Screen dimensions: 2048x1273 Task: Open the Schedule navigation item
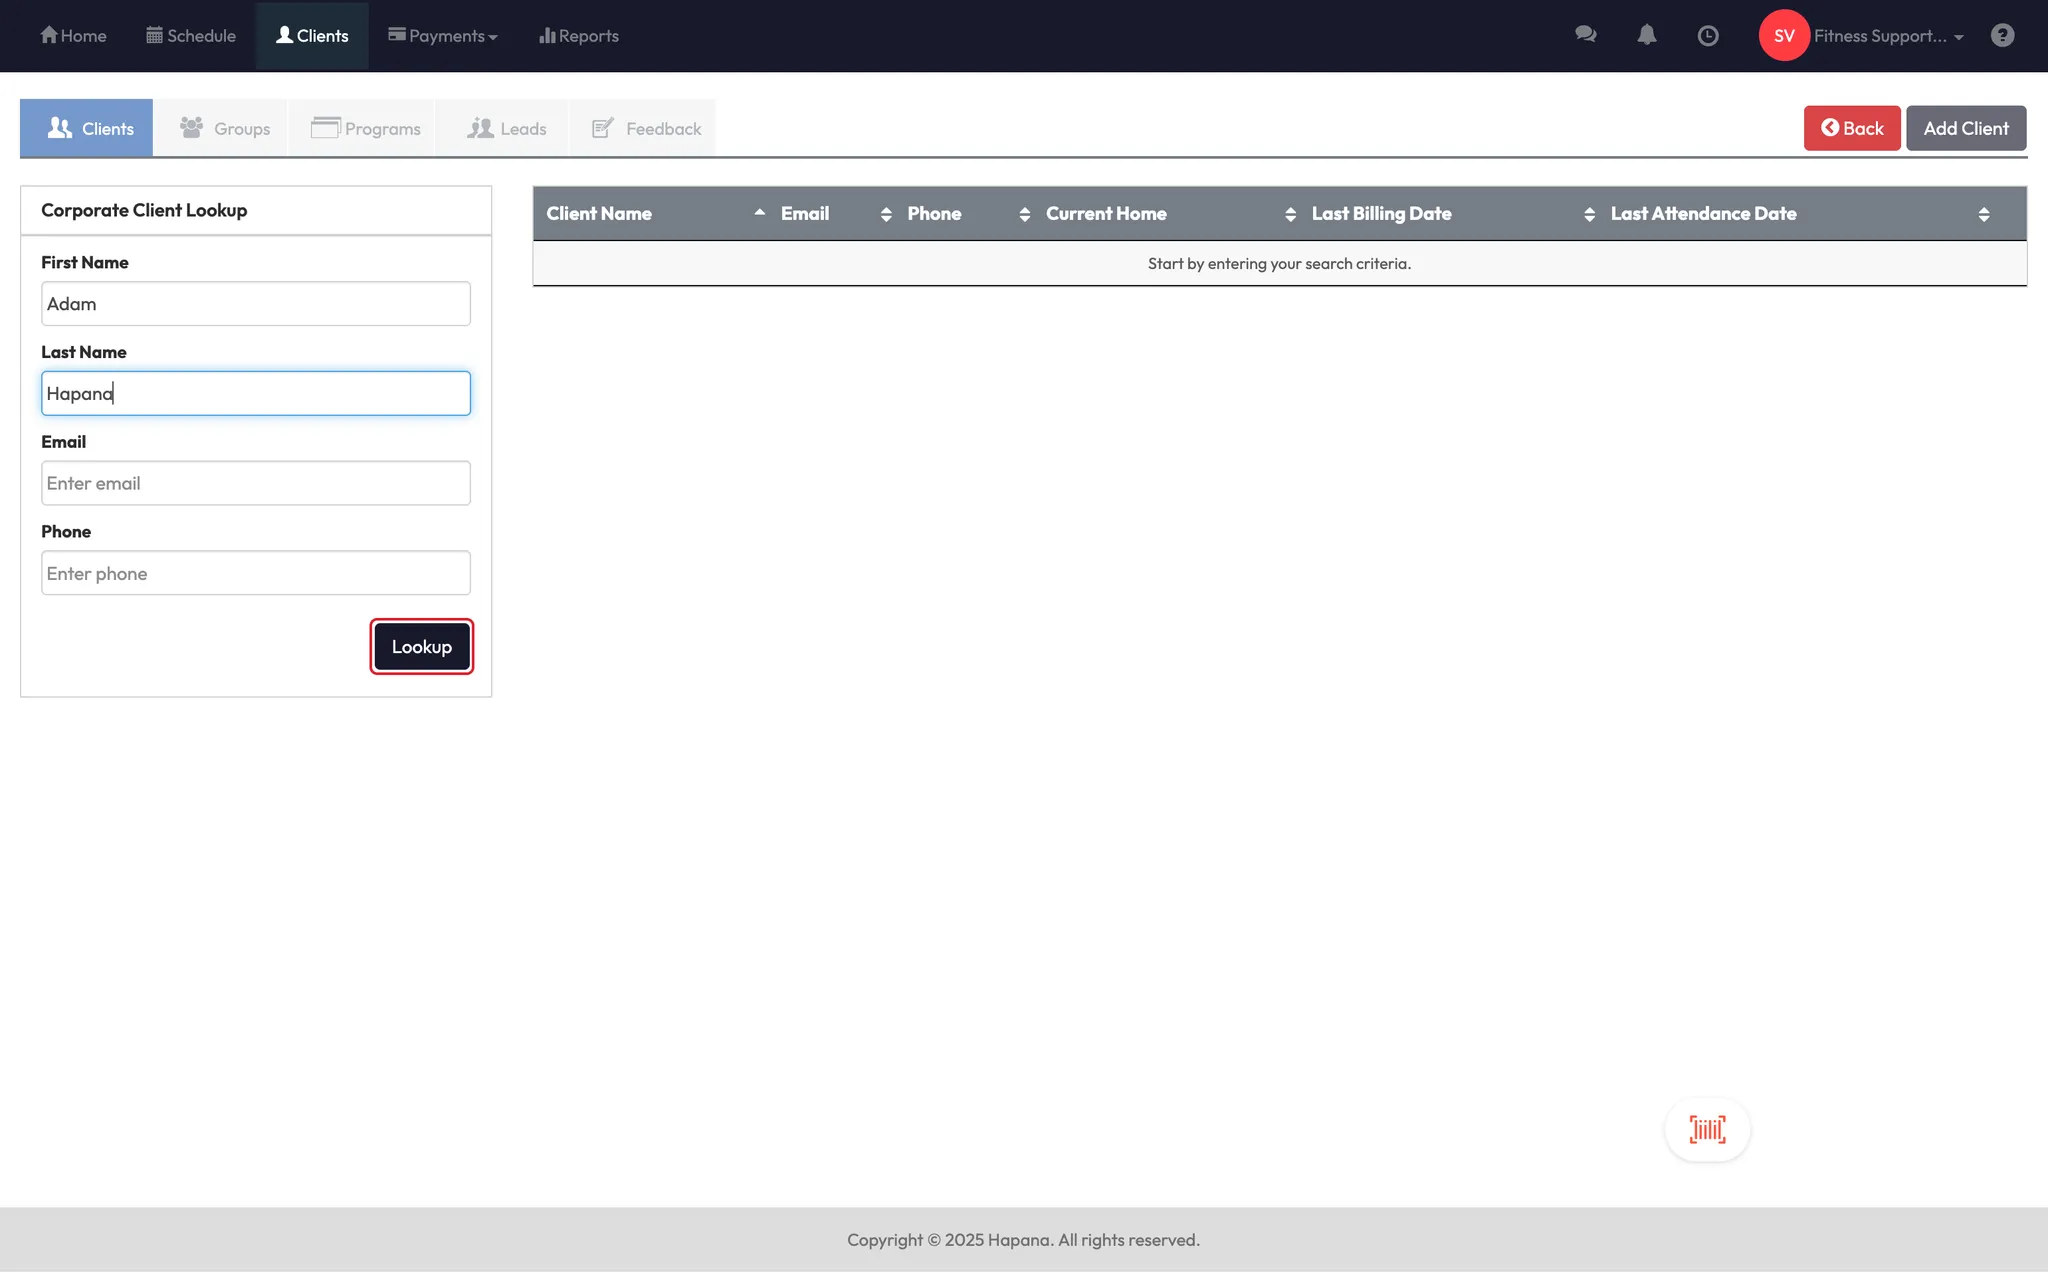tap(191, 36)
